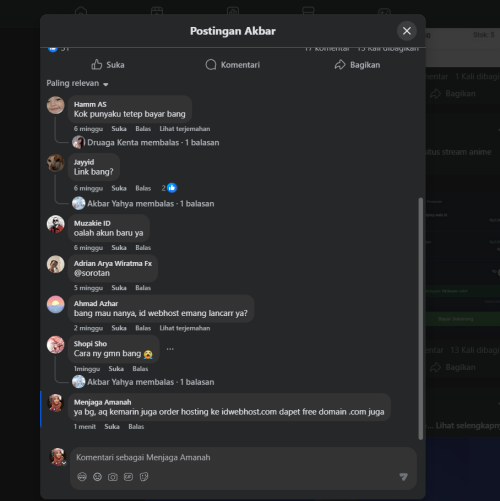Image resolution: width=500 pixels, height=501 pixels.
Task: Click the Komentari speech bubble button
Action: 233,65
